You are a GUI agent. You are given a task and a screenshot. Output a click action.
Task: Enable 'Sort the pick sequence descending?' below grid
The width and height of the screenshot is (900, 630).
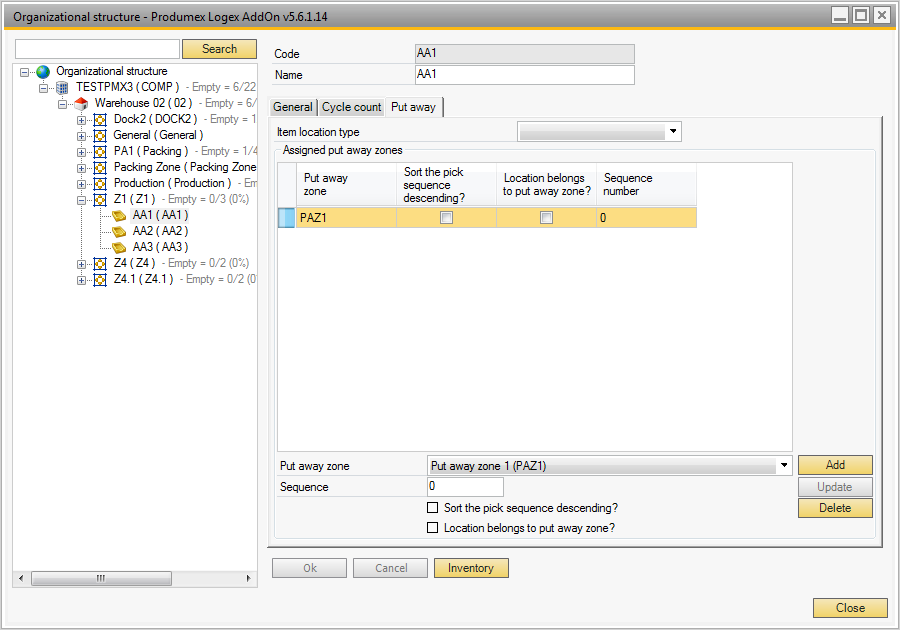point(433,509)
